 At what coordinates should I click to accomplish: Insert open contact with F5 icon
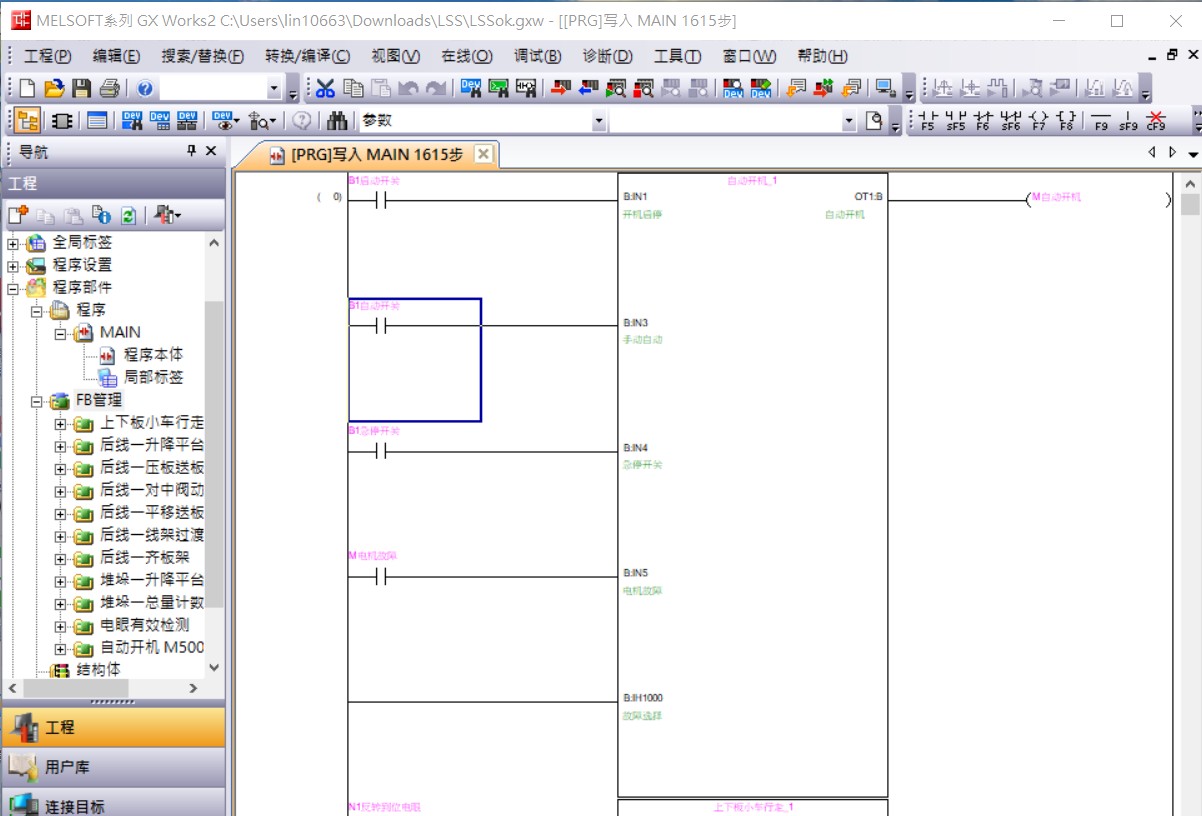click(928, 121)
